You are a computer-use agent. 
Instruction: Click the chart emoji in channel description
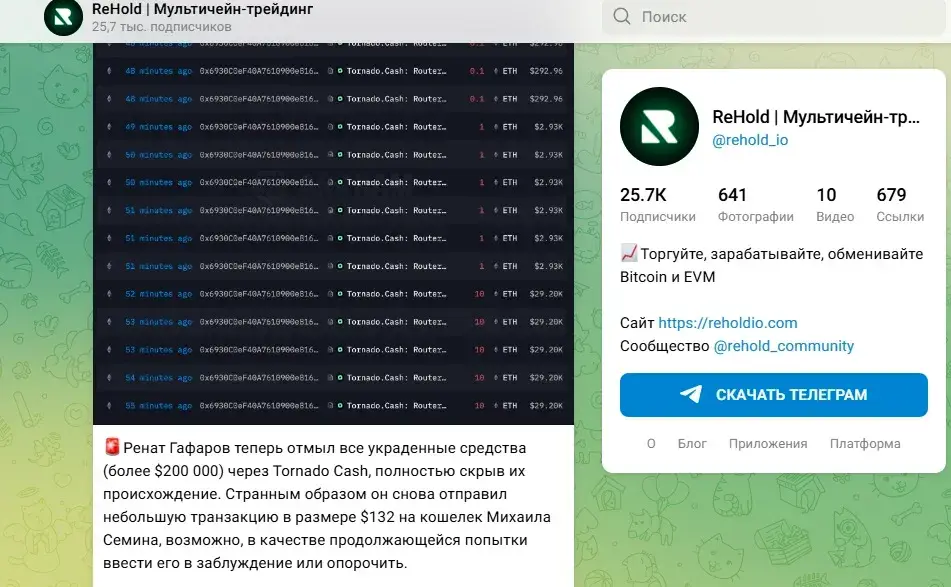coord(629,253)
